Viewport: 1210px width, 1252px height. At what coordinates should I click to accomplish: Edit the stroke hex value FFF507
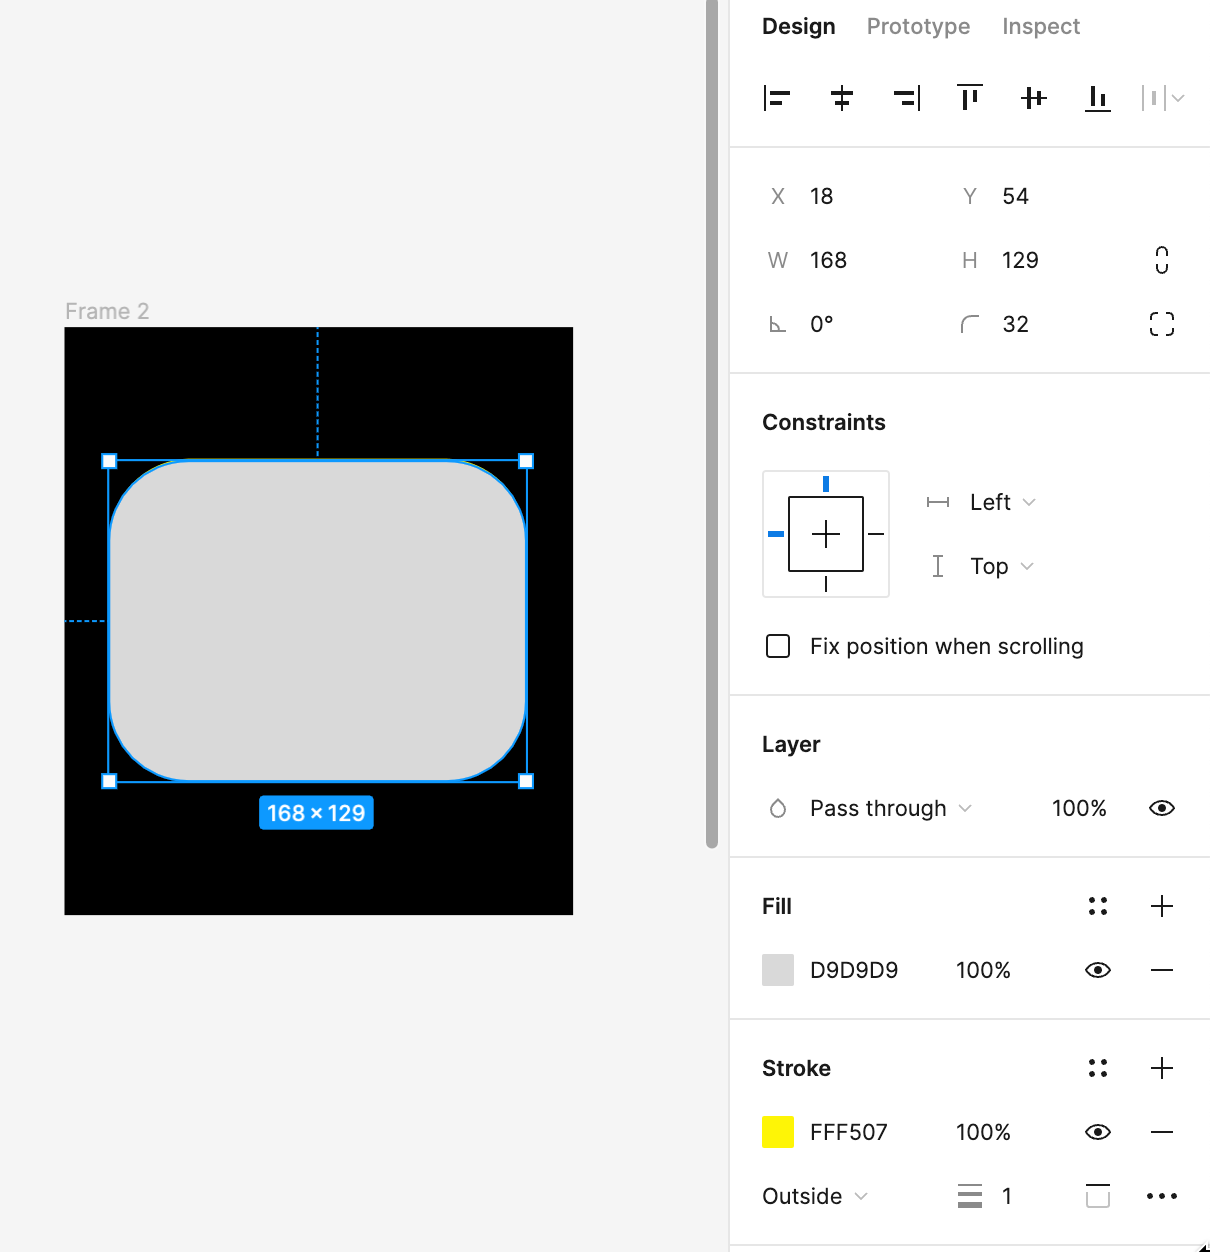pos(849,1132)
